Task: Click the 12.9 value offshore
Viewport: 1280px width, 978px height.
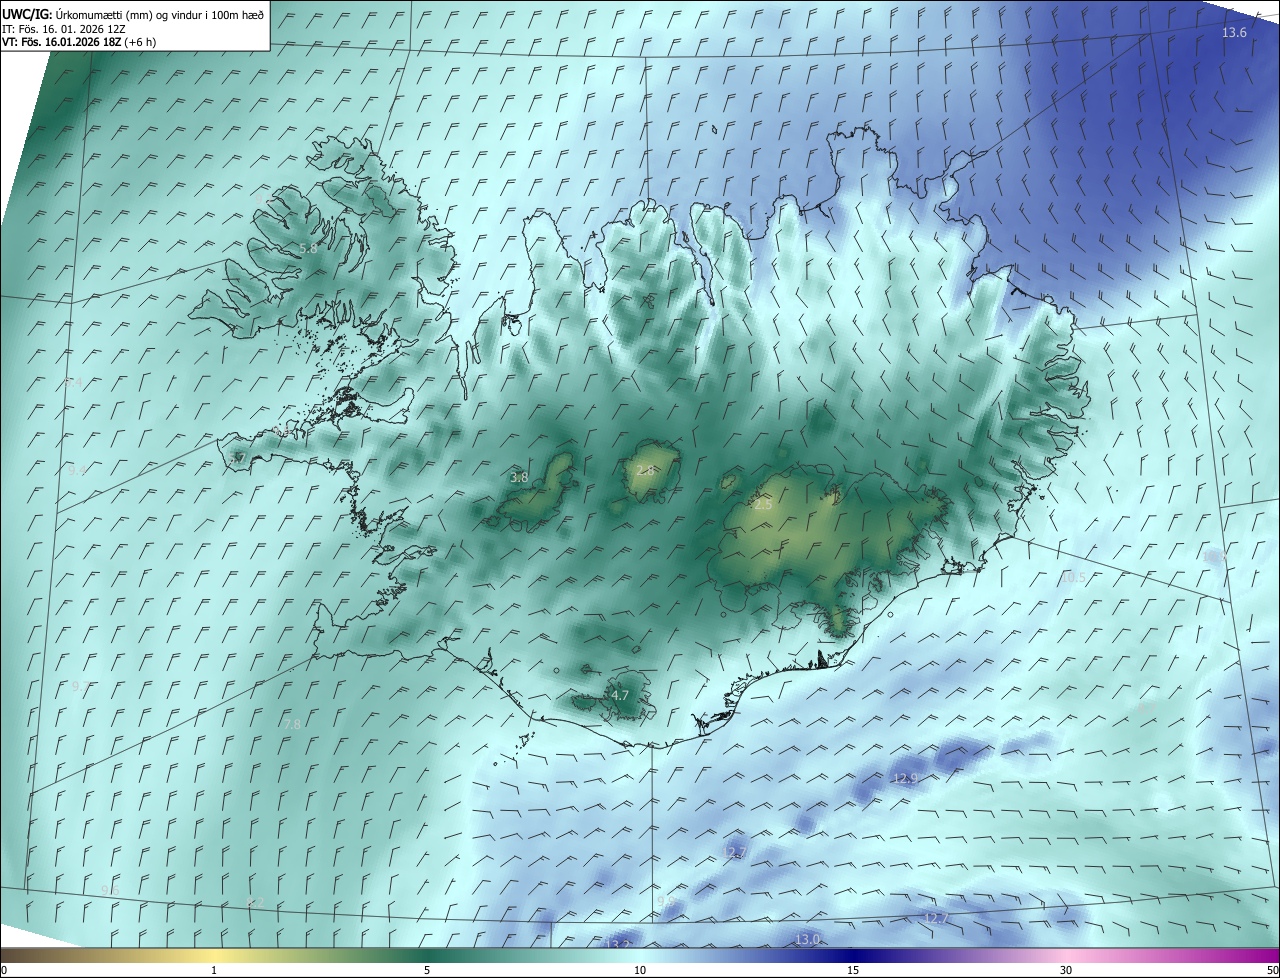Action: coord(905,778)
